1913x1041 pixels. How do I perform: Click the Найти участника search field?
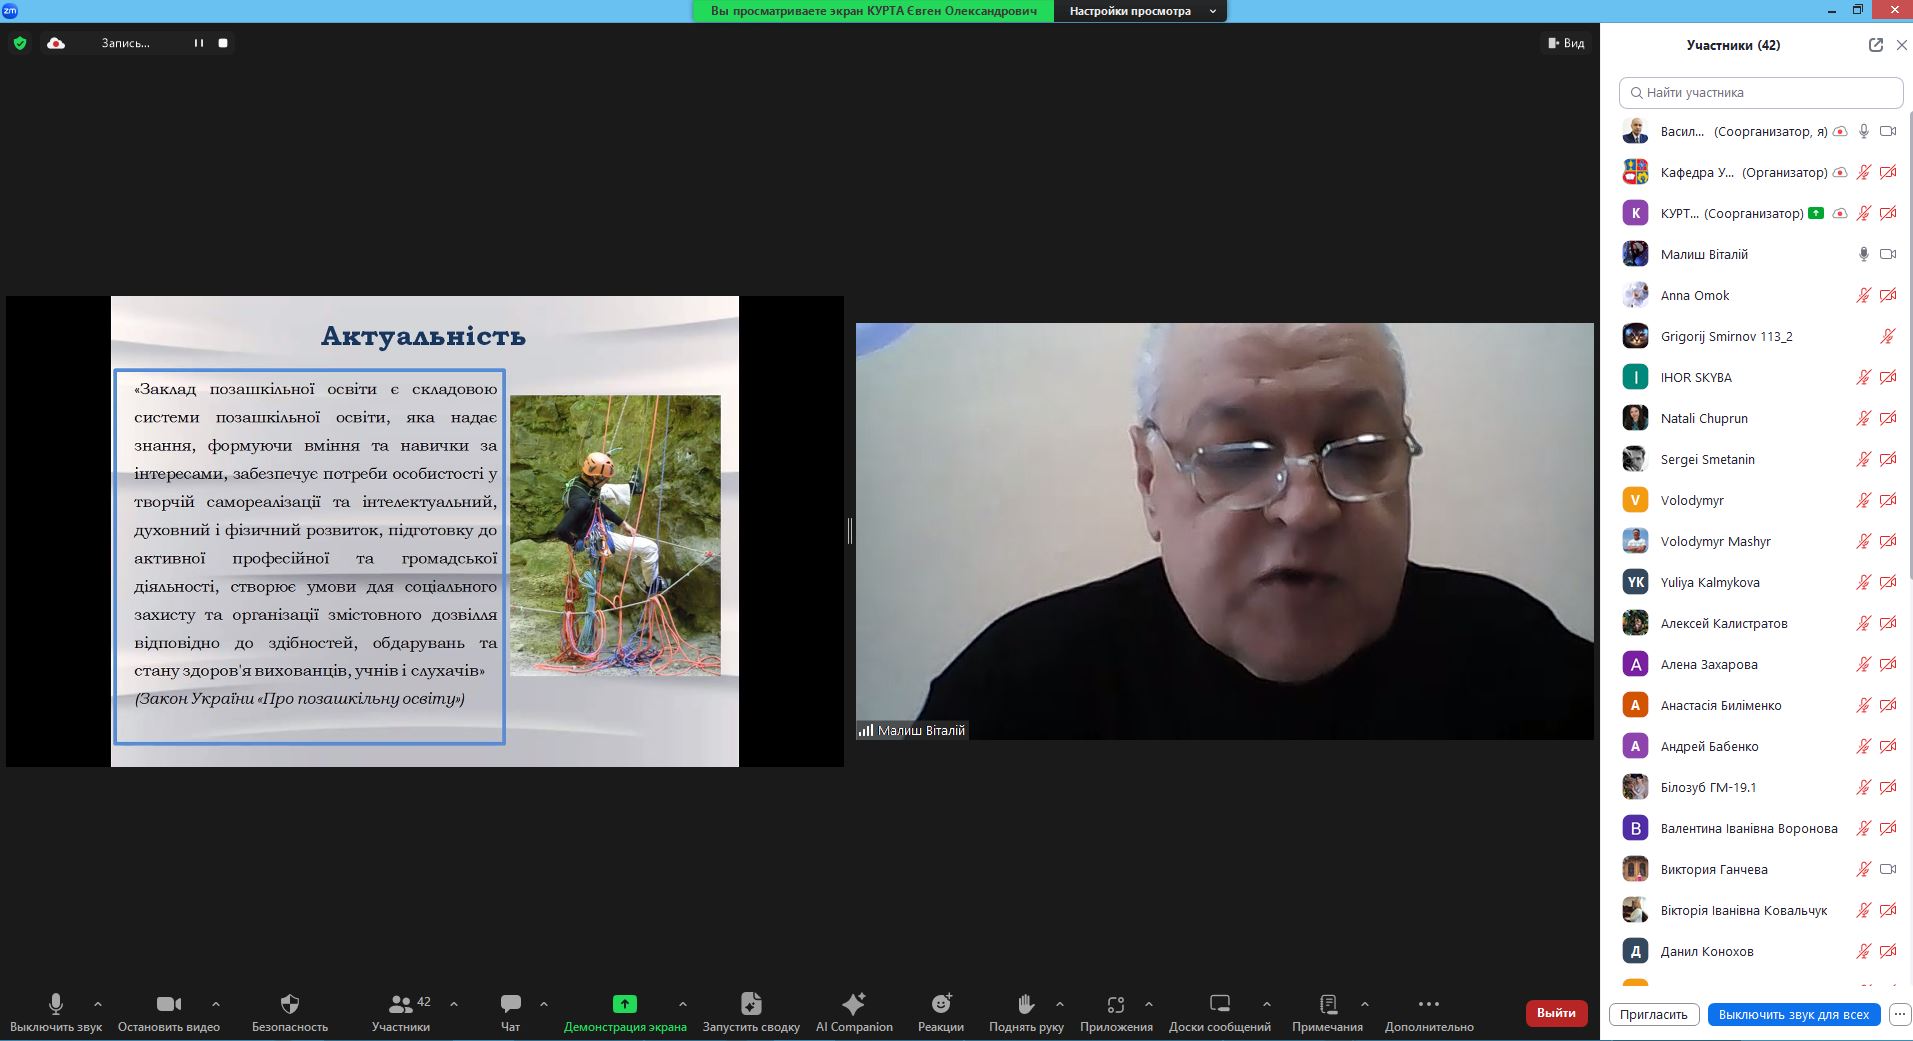coord(1761,93)
